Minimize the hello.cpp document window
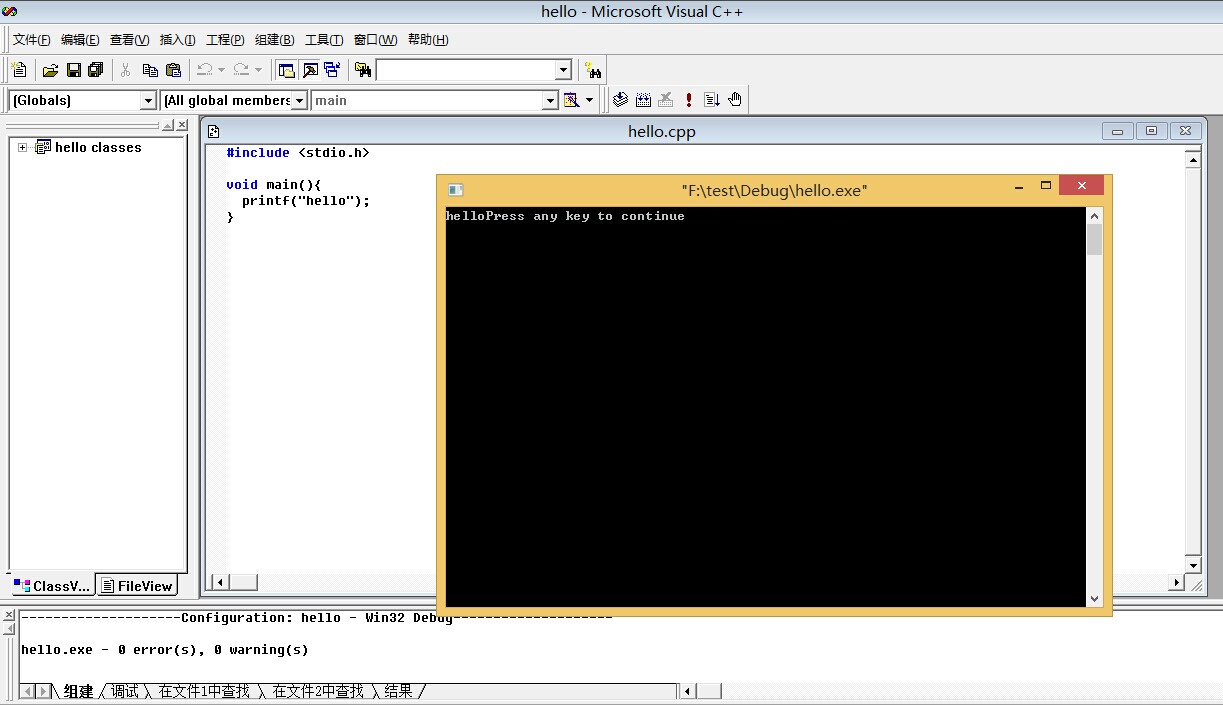This screenshot has width=1223, height=705. (1118, 131)
